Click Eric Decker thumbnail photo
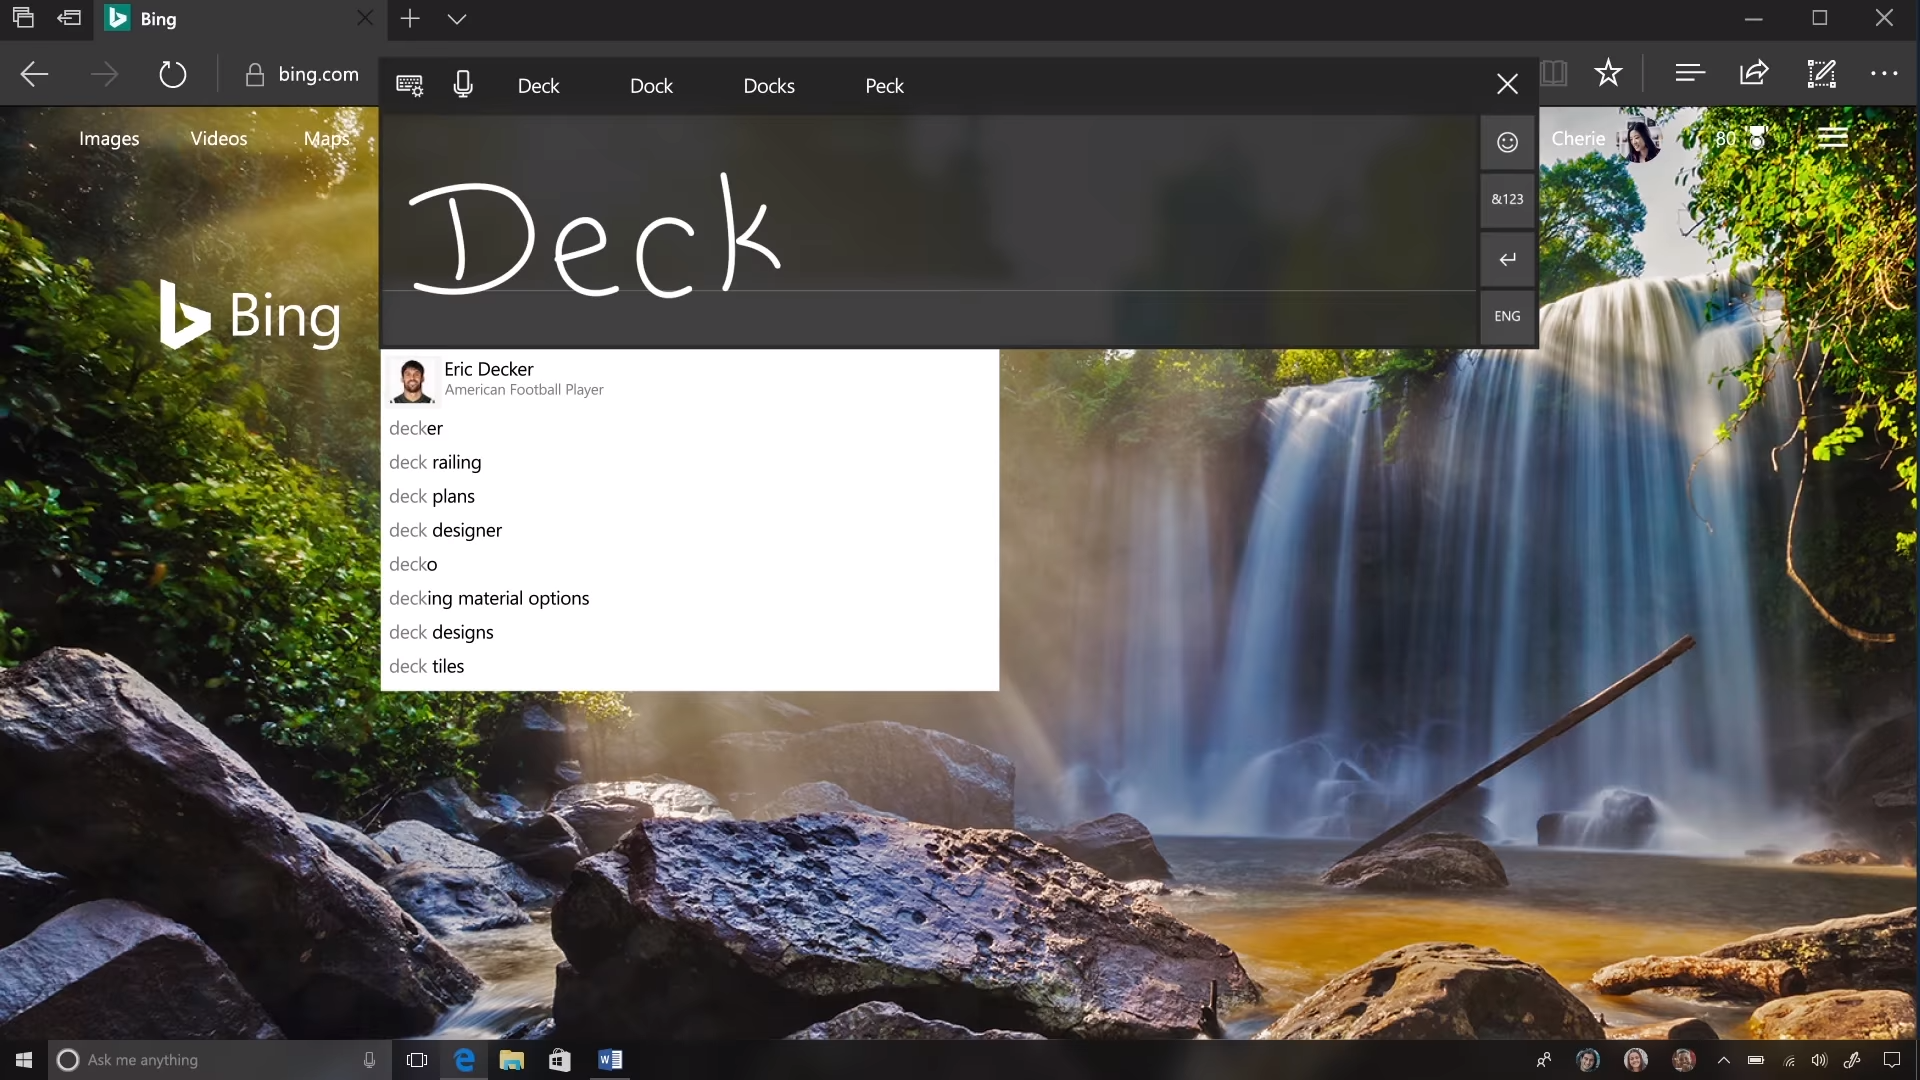The width and height of the screenshot is (1920, 1080). [x=412, y=380]
